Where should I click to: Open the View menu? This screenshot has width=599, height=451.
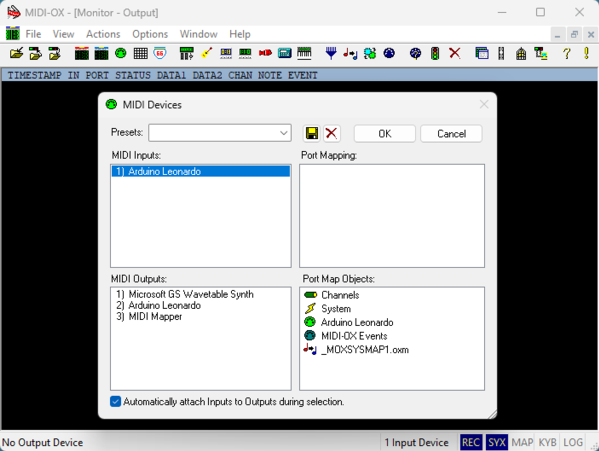(x=63, y=34)
